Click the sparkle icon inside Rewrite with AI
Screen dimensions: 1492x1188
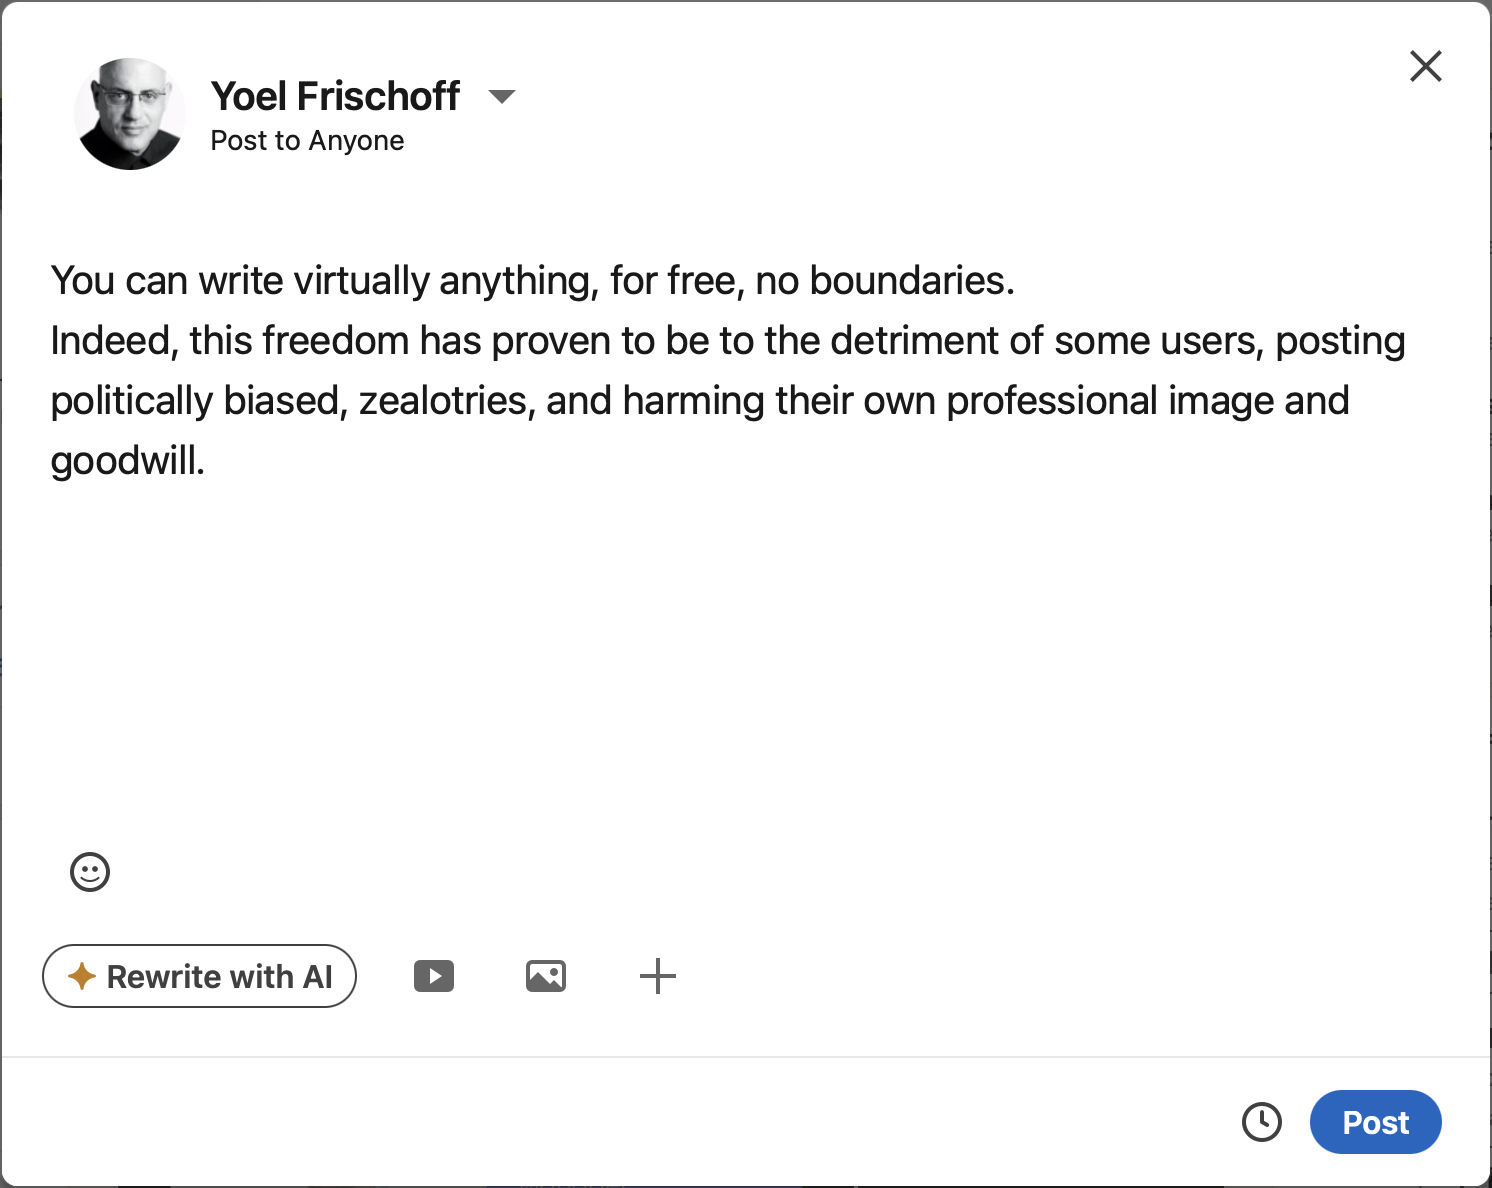pyautogui.click(x=81, y=976)
